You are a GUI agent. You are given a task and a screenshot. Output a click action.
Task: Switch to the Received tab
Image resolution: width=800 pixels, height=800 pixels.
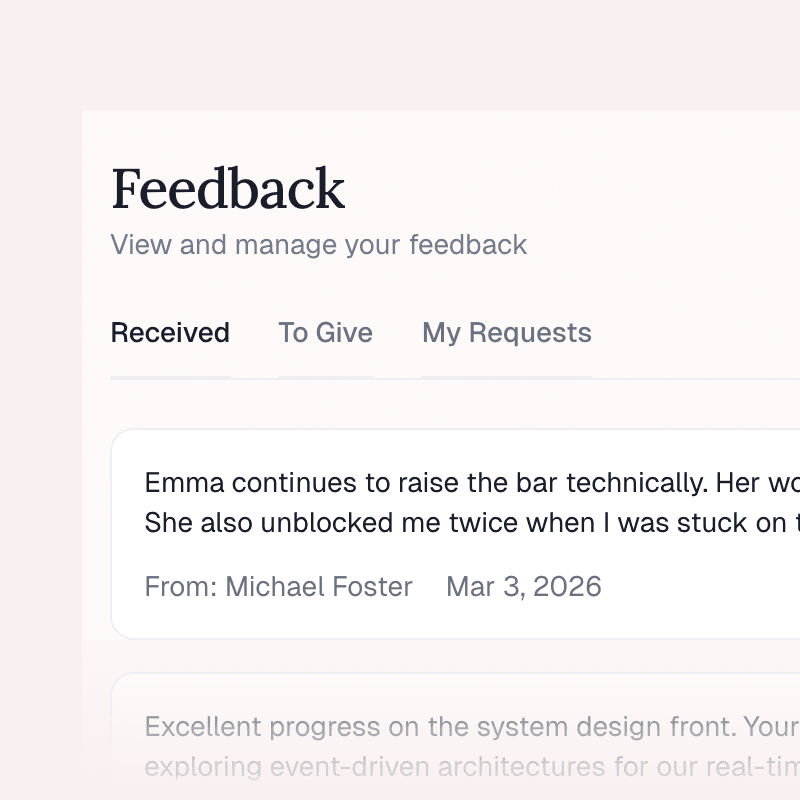coord(170,333)
